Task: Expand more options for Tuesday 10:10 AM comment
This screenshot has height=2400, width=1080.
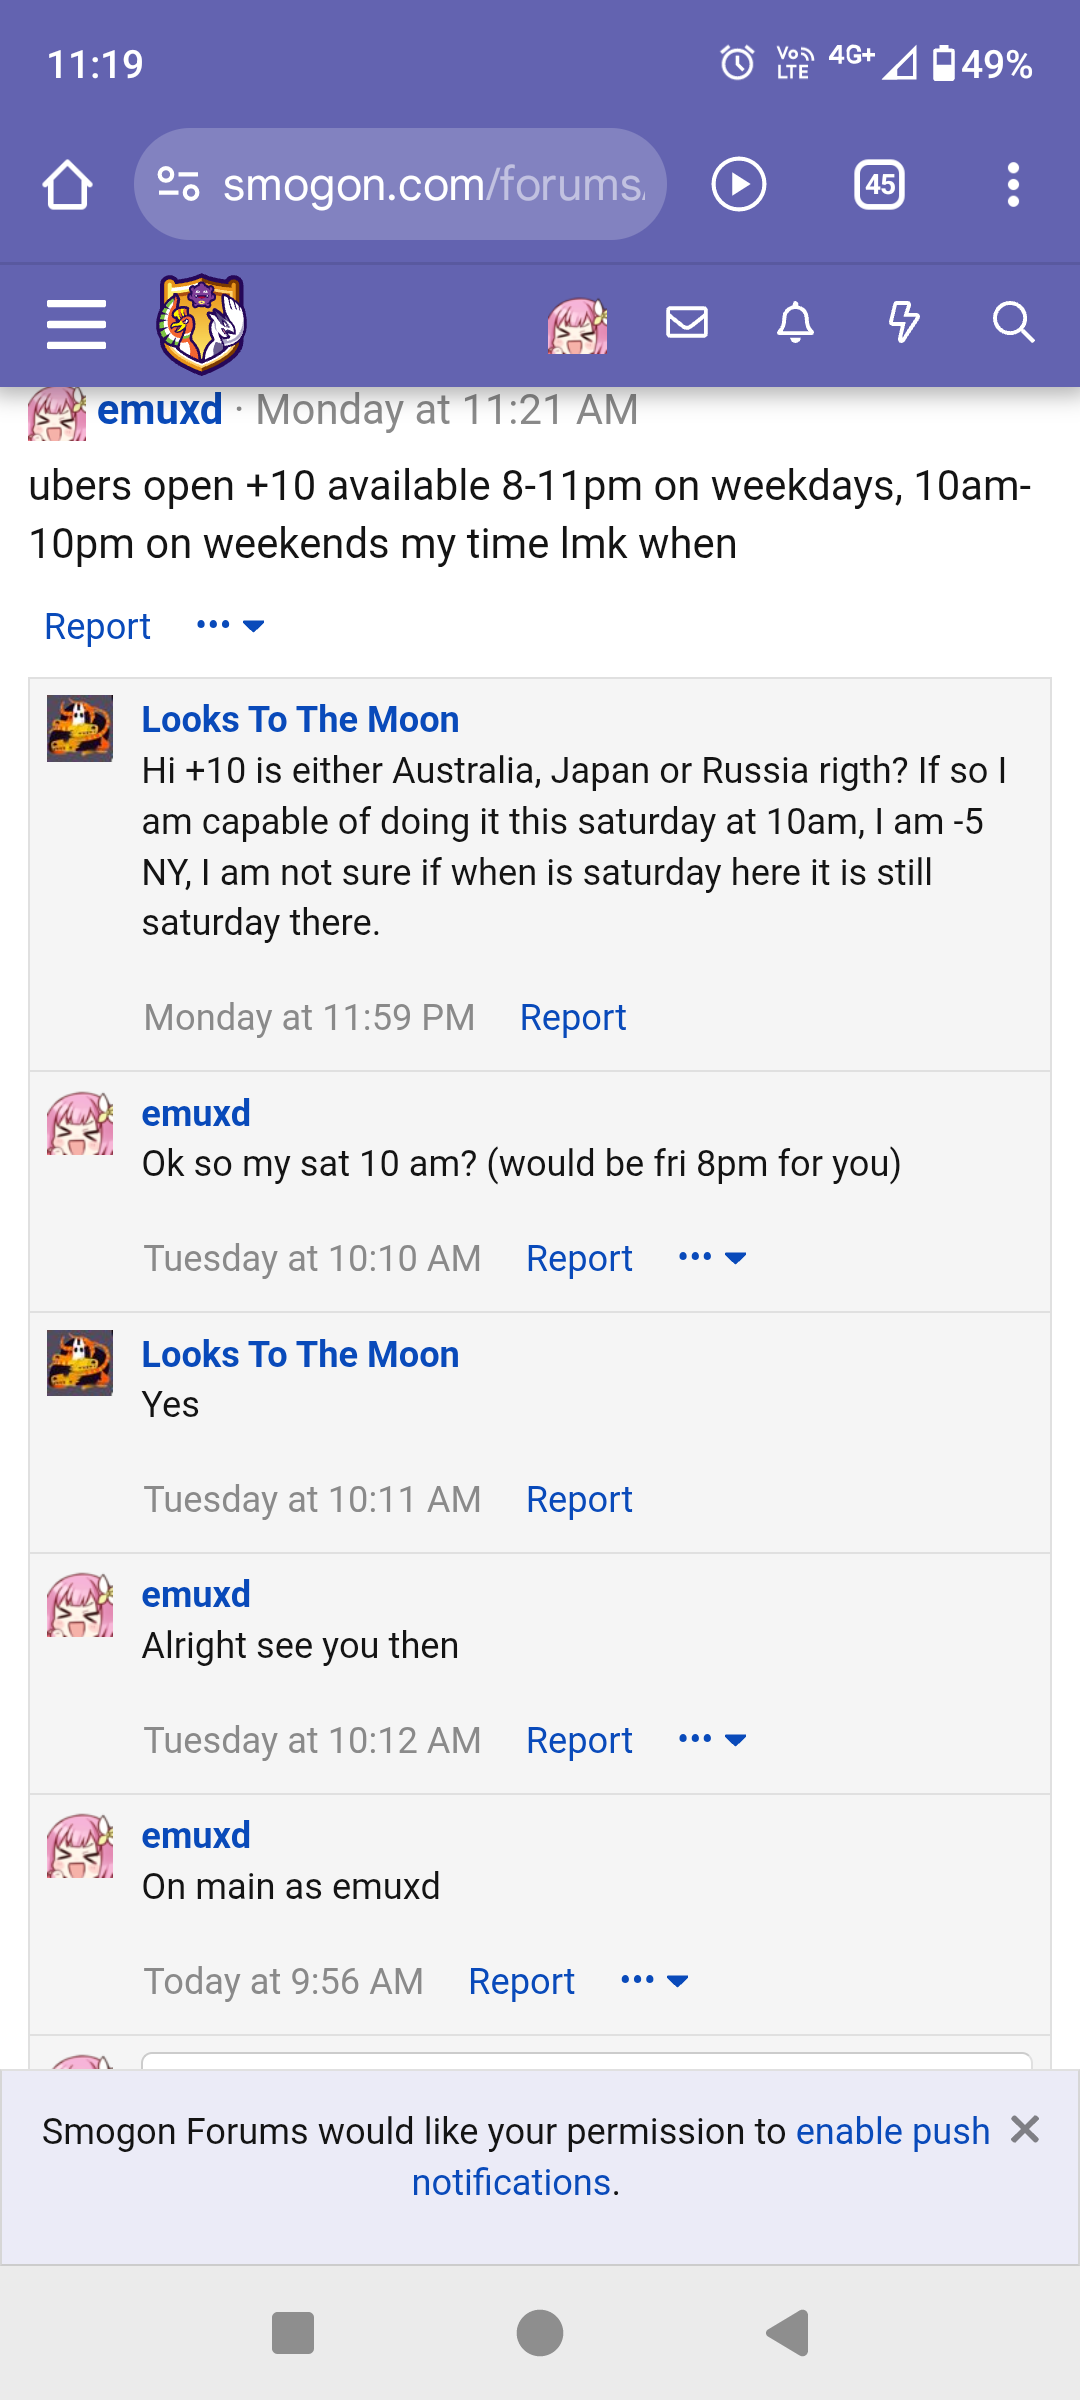Action: (713, 1258)
